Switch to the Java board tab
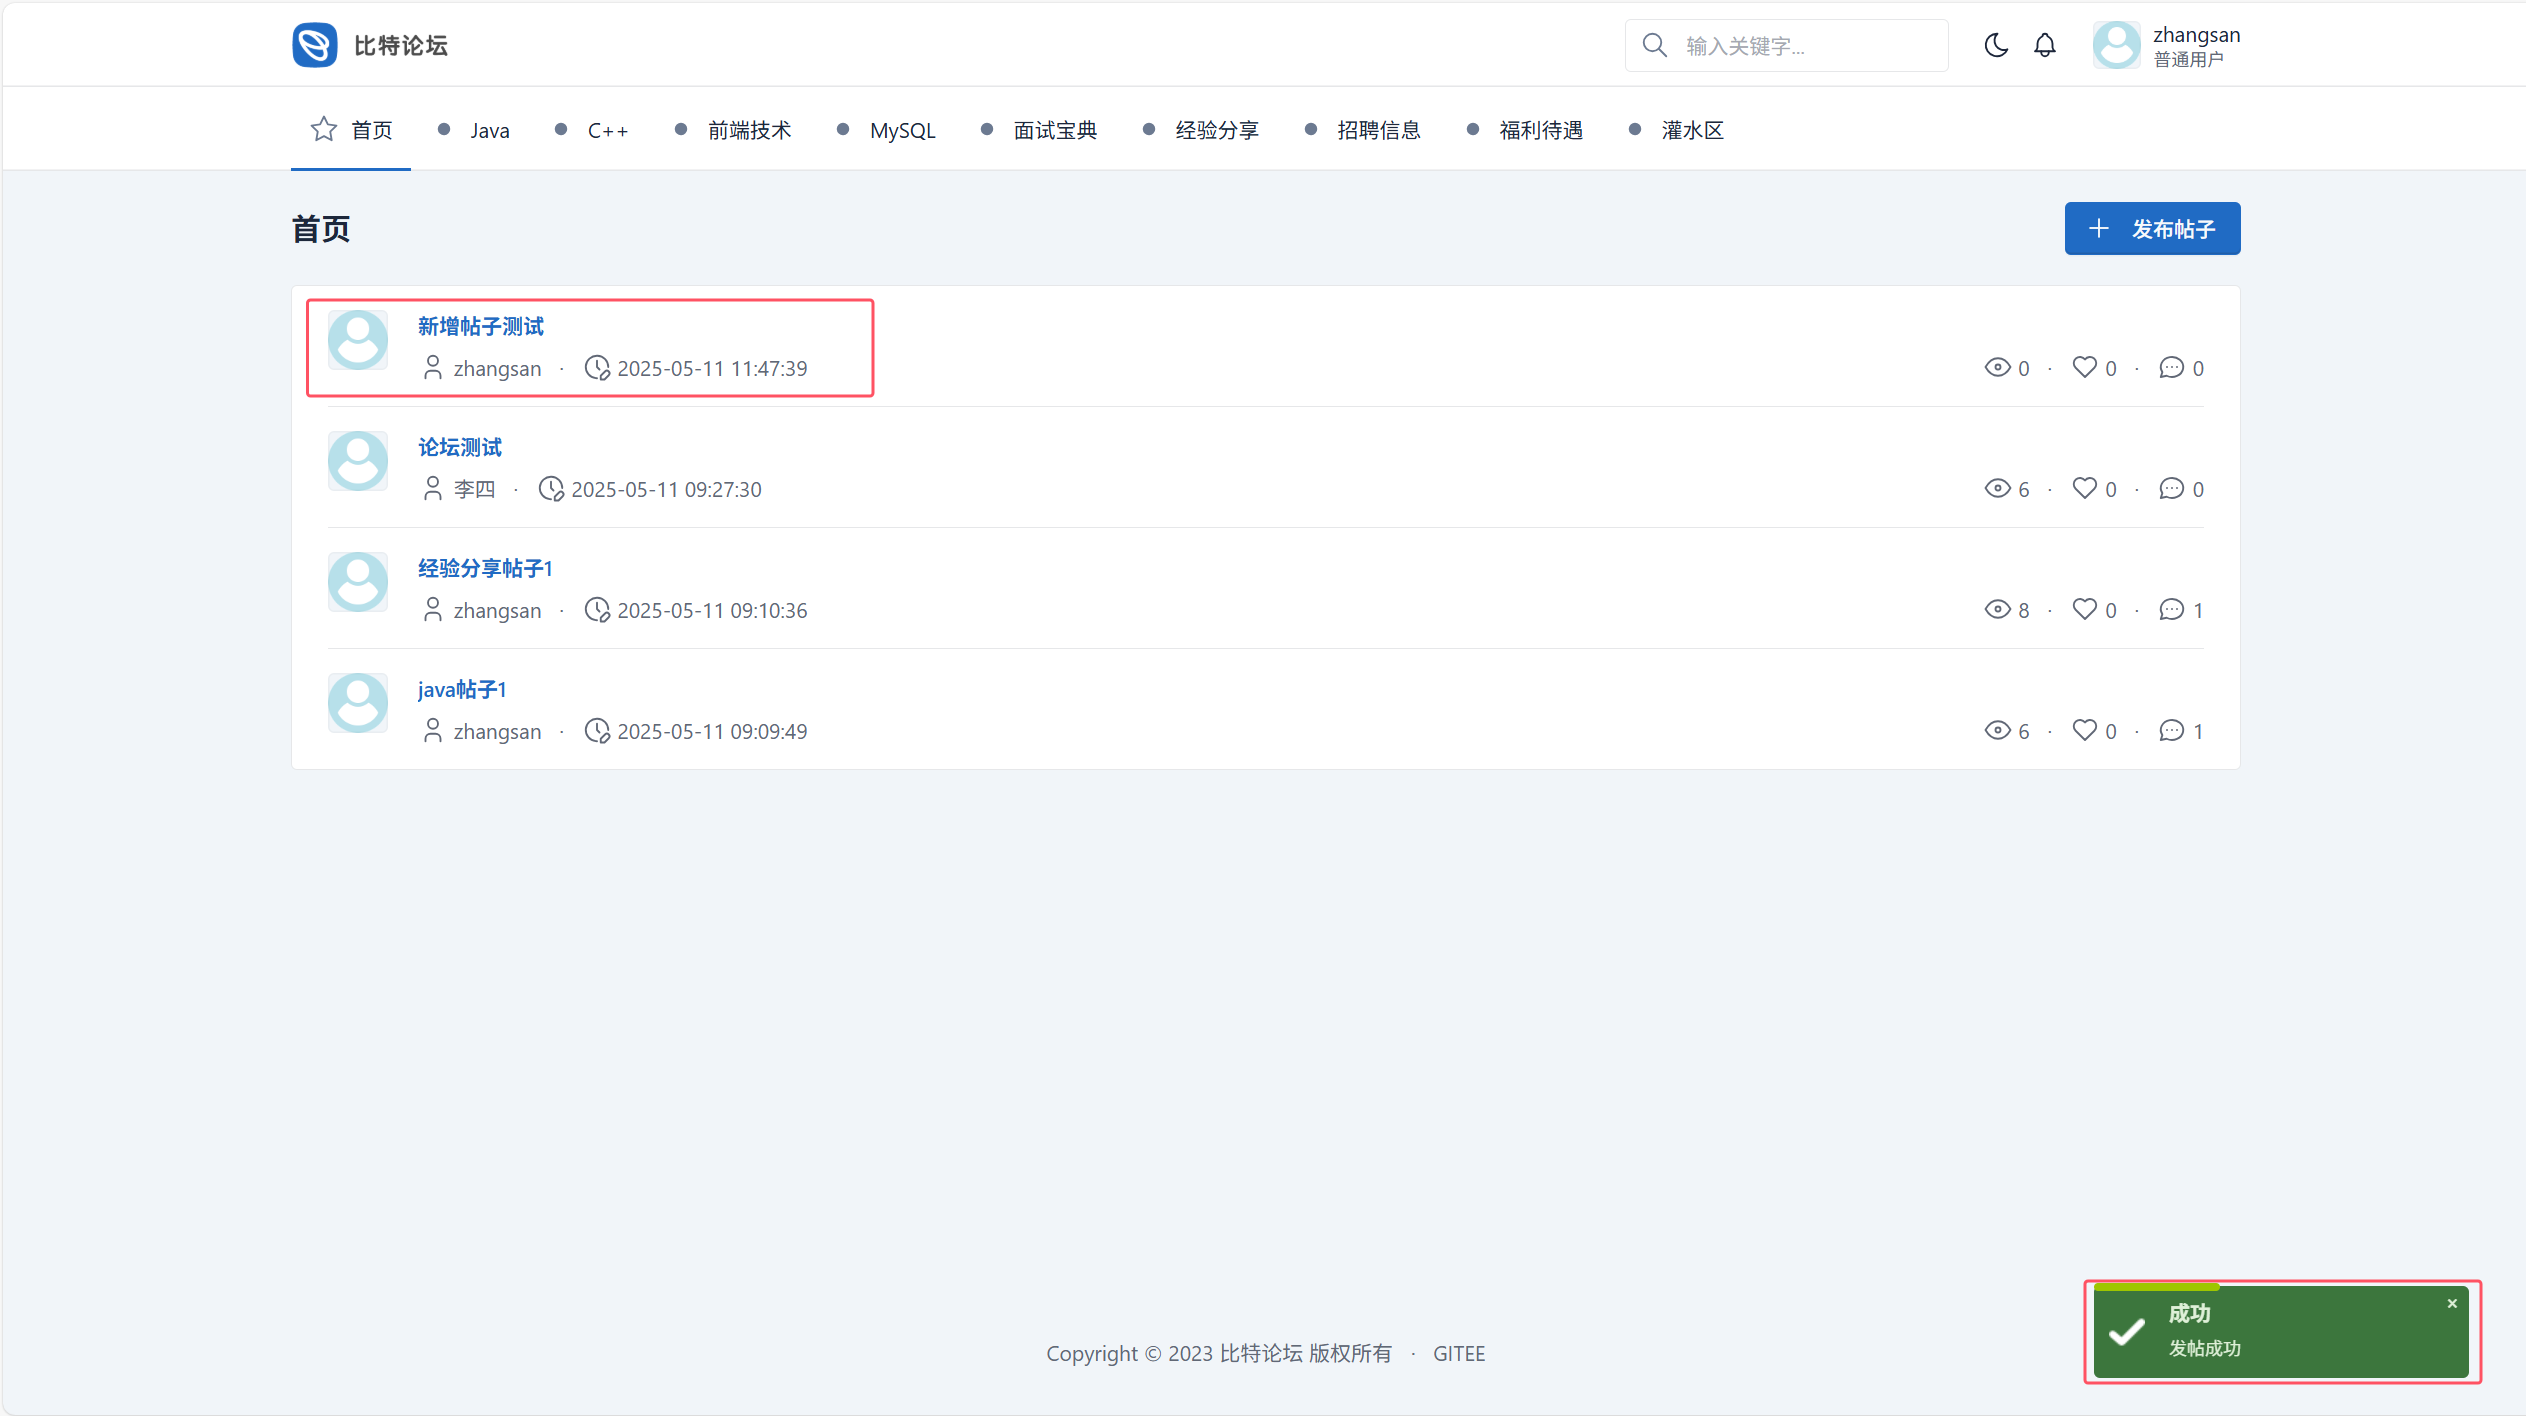The image size is (2526, 1416). (489, 131)
